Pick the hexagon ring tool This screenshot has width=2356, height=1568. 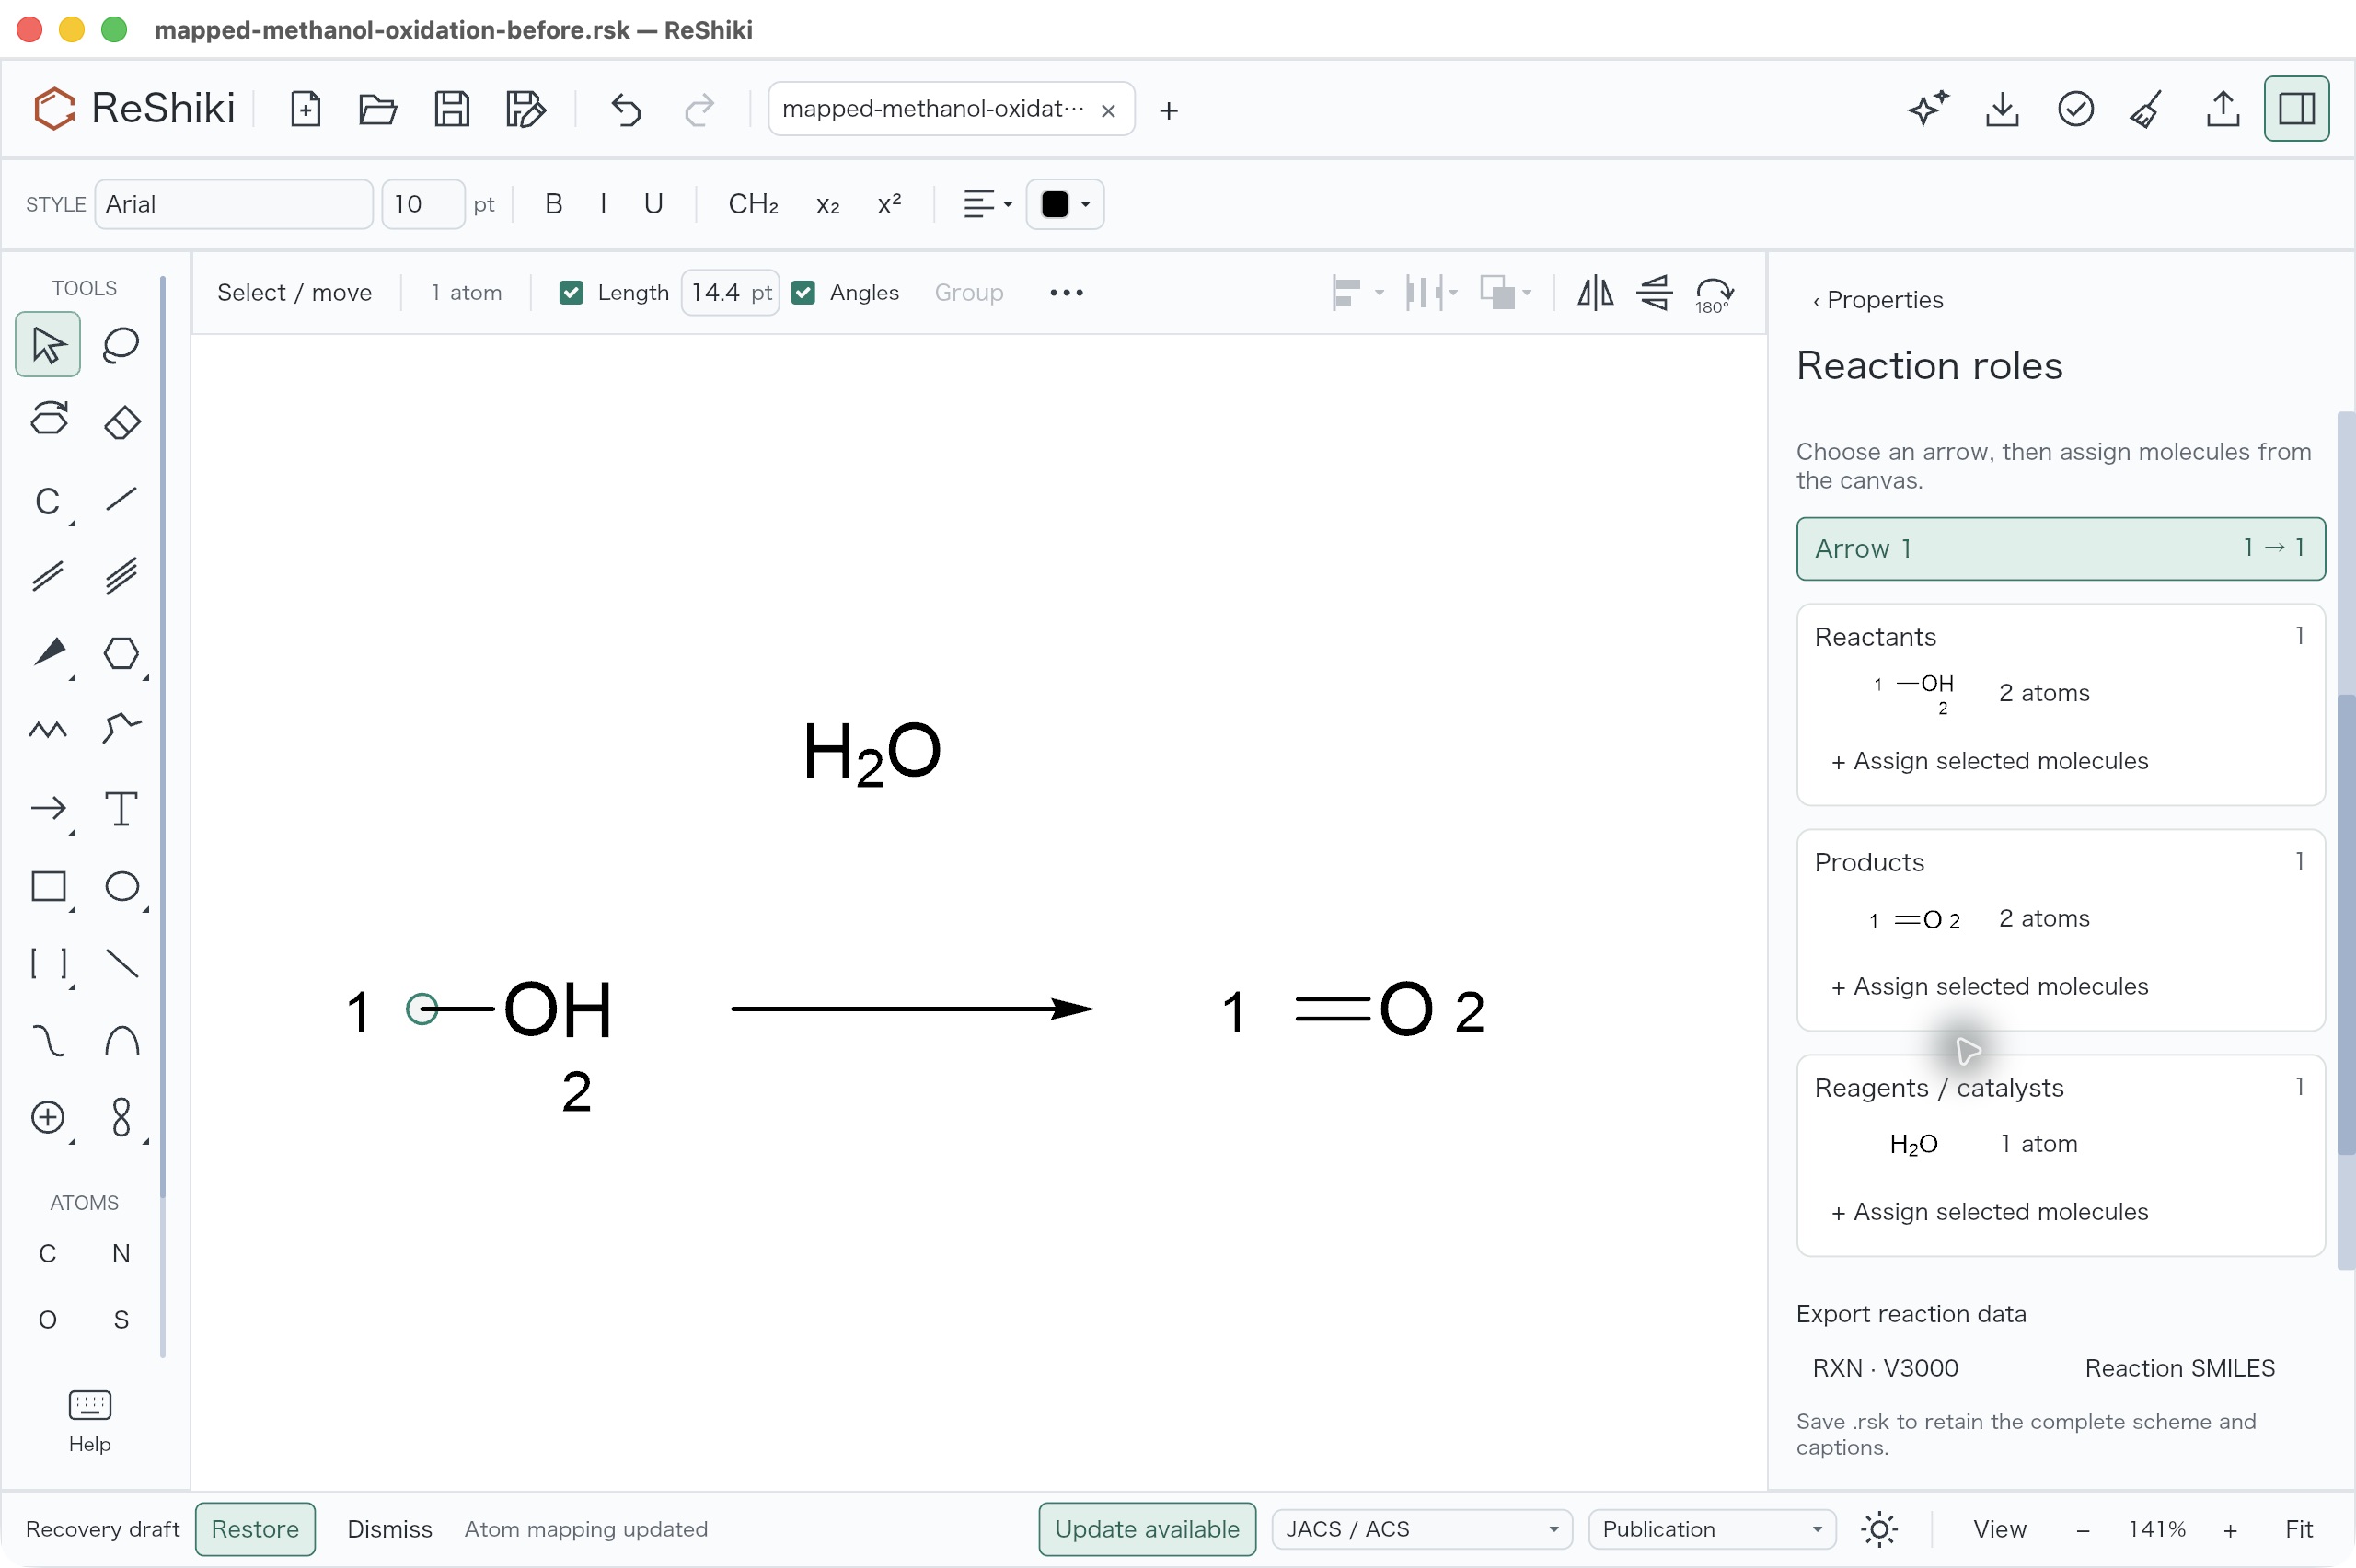click(121, 653)
